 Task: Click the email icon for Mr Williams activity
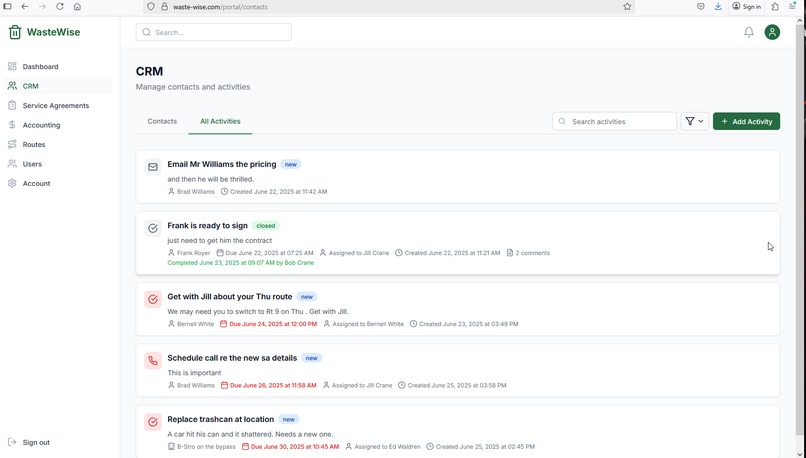pos(153,167)
